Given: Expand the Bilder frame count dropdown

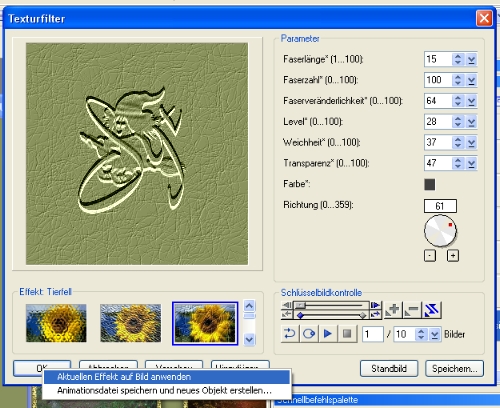Looking at the screenshot, I should pyautogui.click(x=434, y=334).
